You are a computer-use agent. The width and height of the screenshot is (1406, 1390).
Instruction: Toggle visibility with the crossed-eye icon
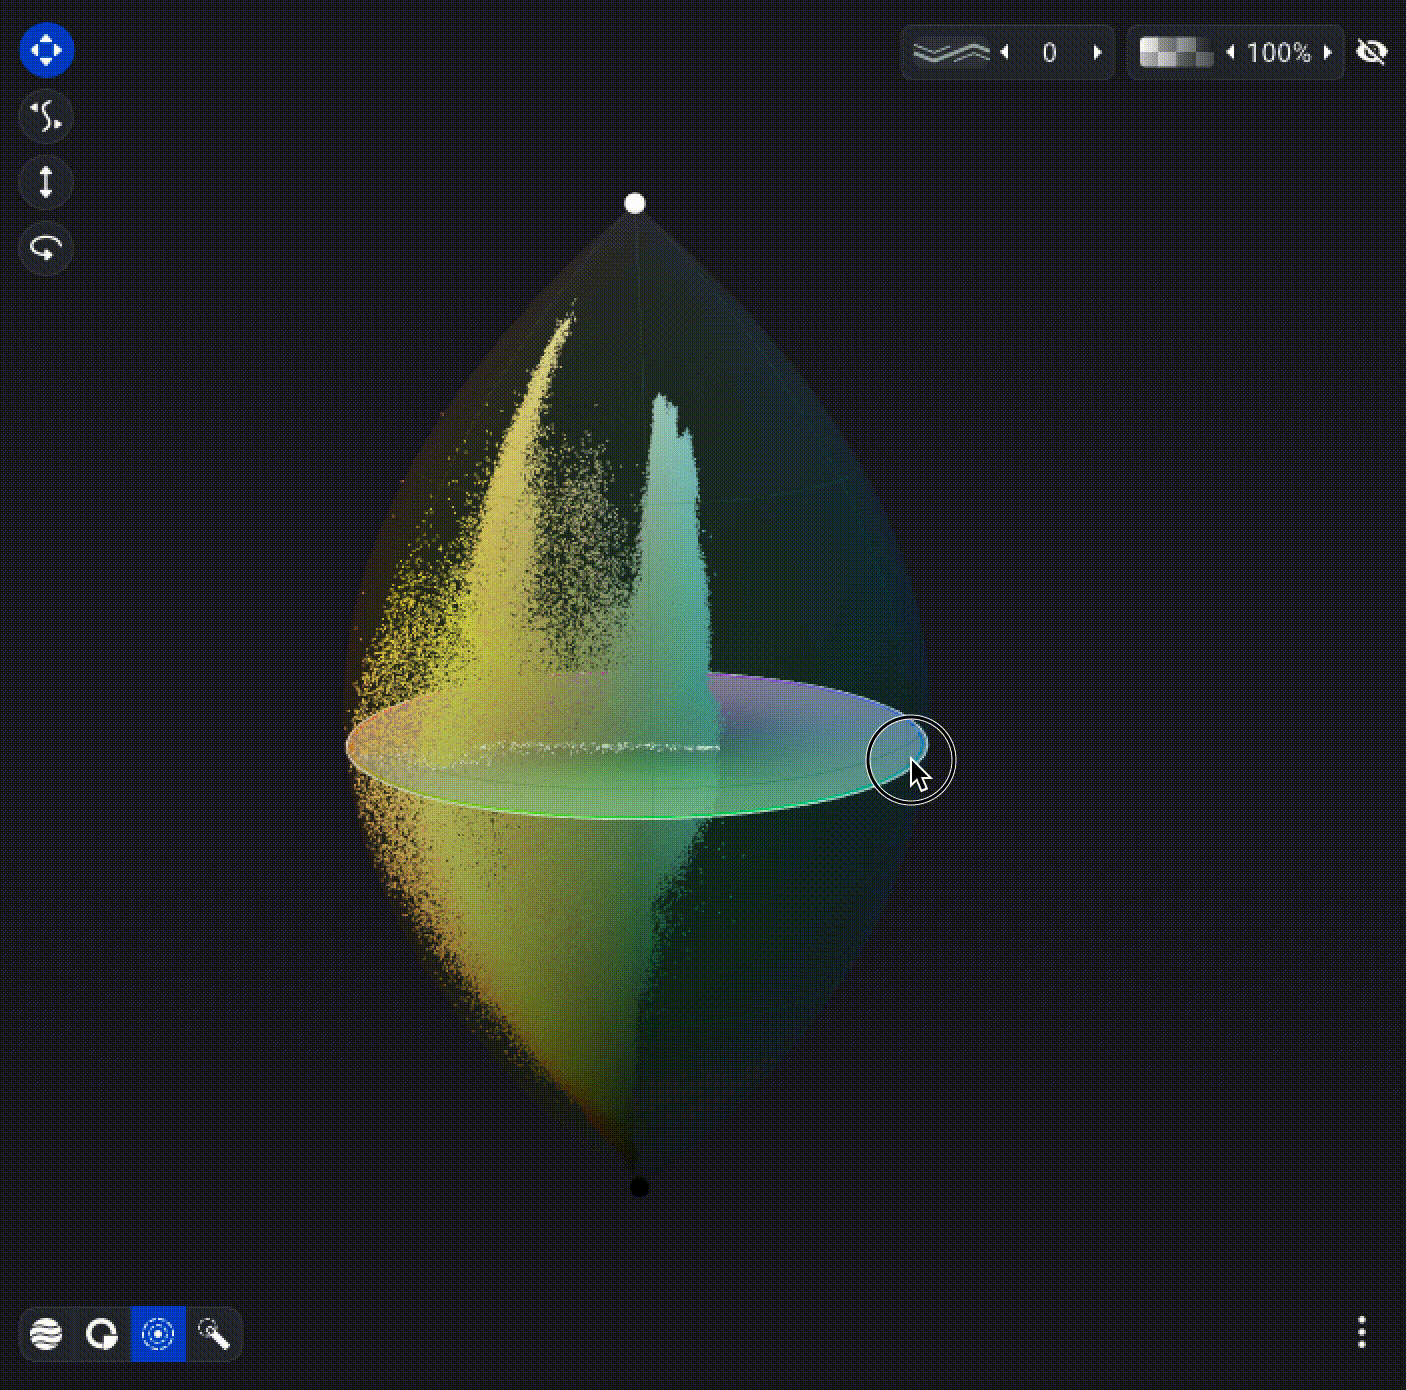click(1371, 52)
